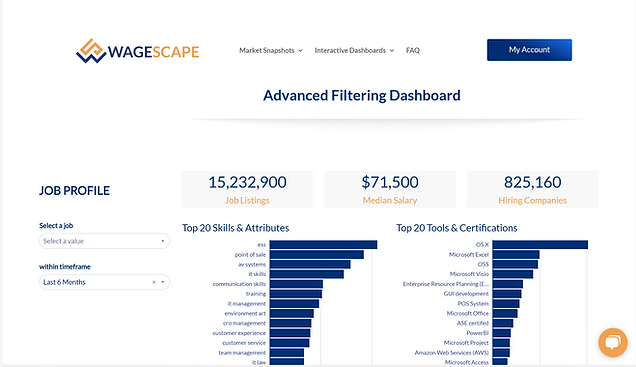Click the 'within timeframe' field label

(65, 266)
